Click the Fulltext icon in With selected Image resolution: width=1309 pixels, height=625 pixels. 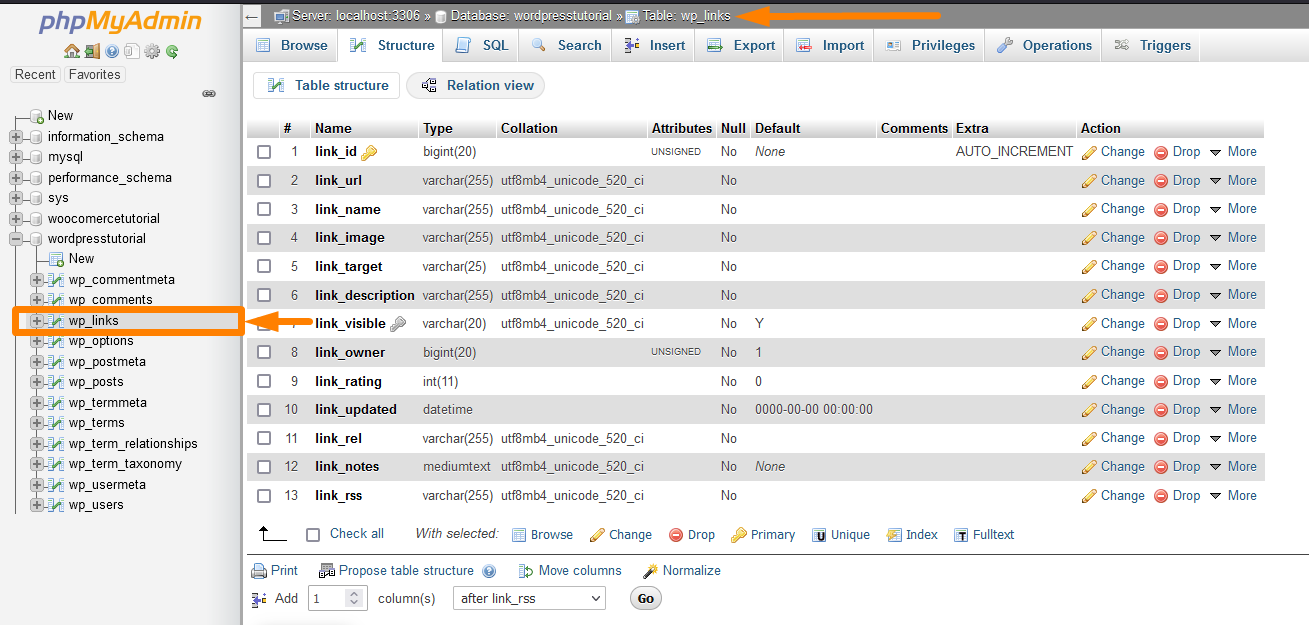[x=961, y=535]
